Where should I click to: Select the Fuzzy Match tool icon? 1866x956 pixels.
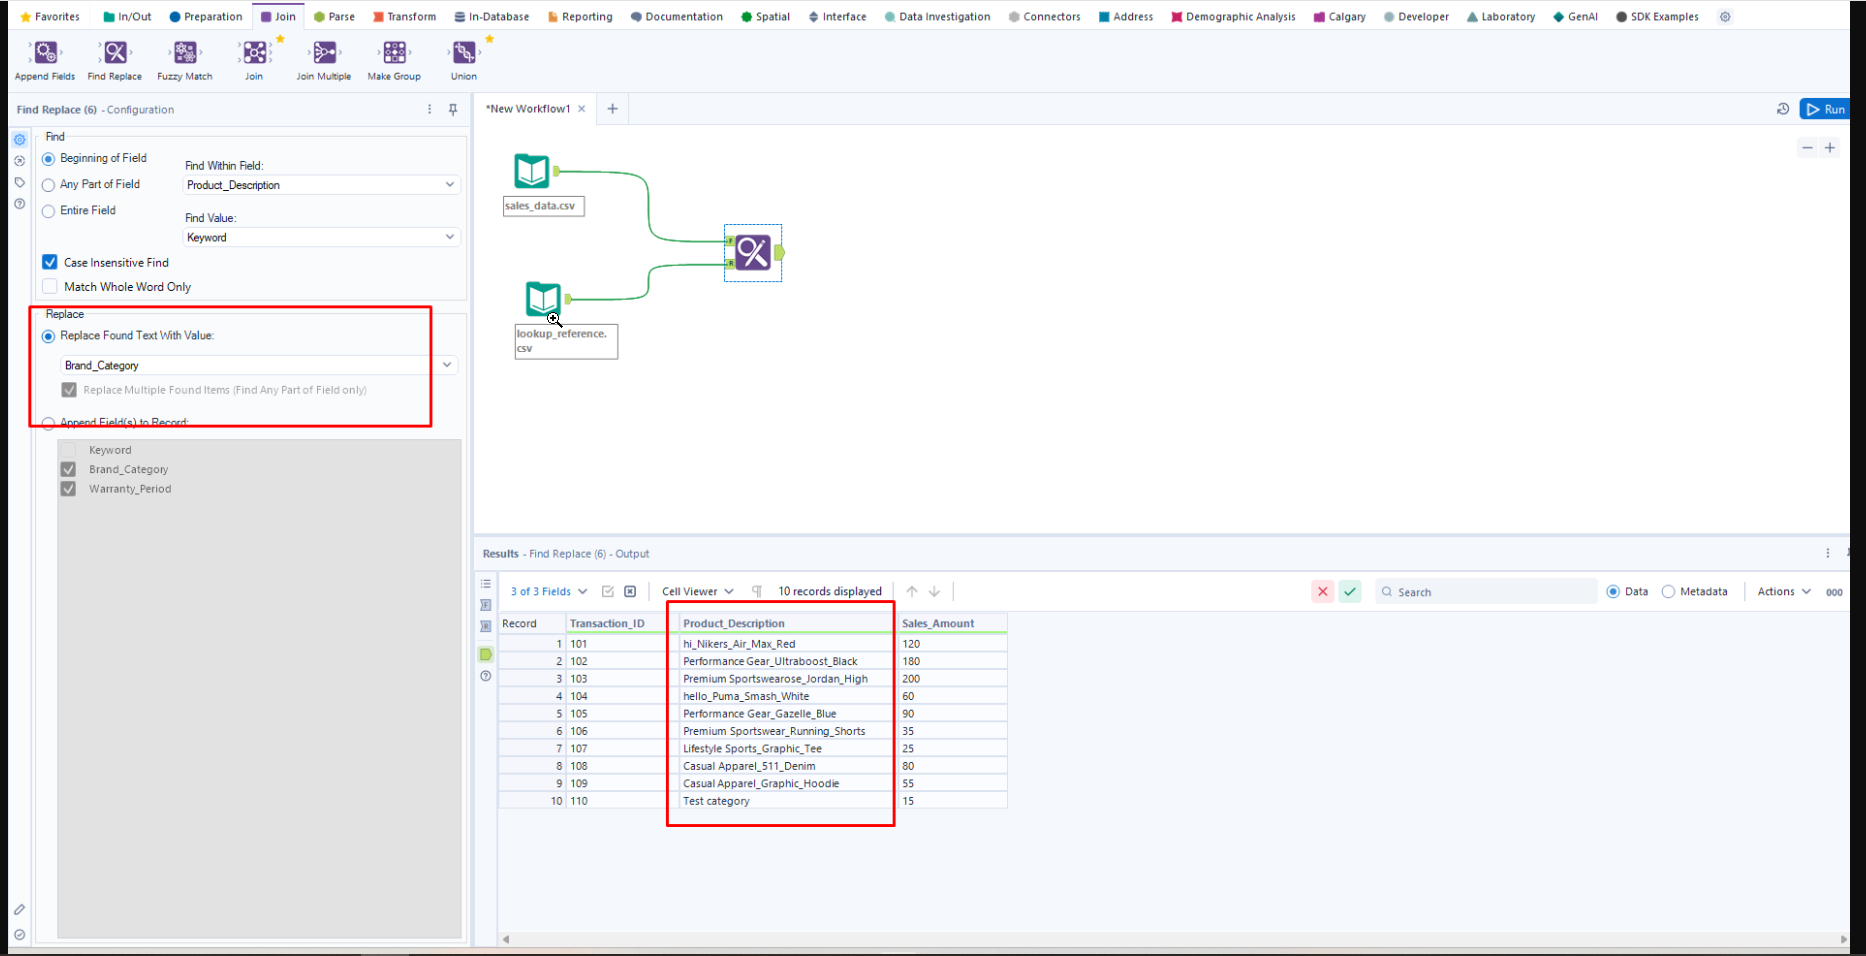point(185,53)
